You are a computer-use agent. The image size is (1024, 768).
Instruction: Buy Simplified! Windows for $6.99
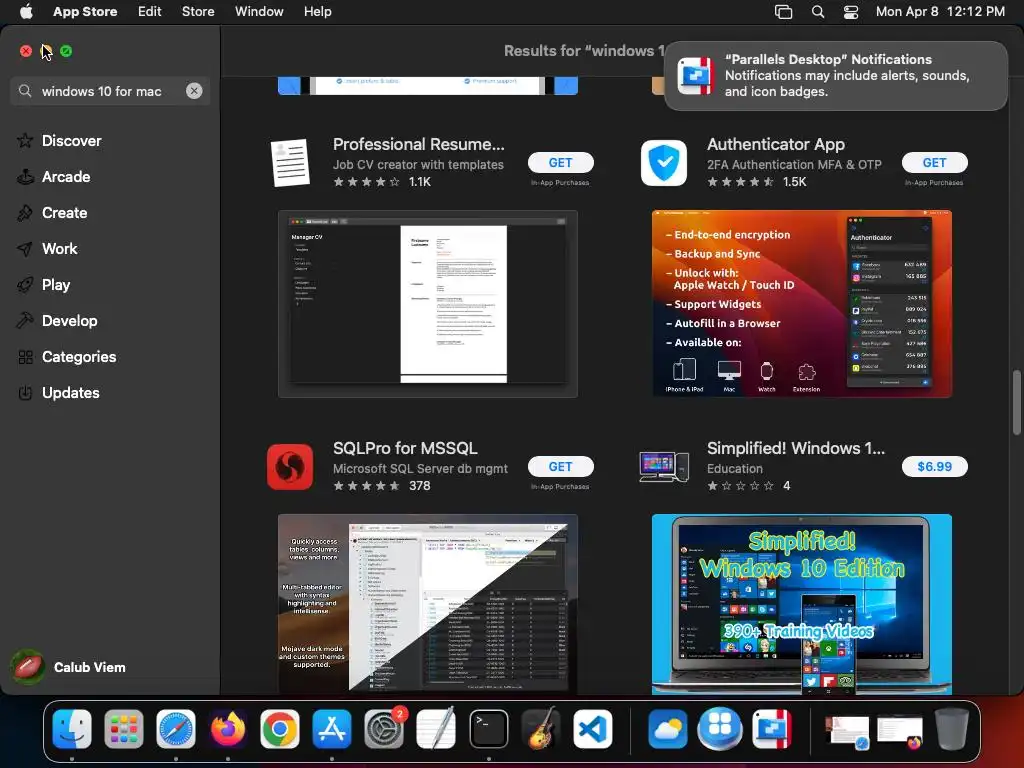(x=935, y=466)
